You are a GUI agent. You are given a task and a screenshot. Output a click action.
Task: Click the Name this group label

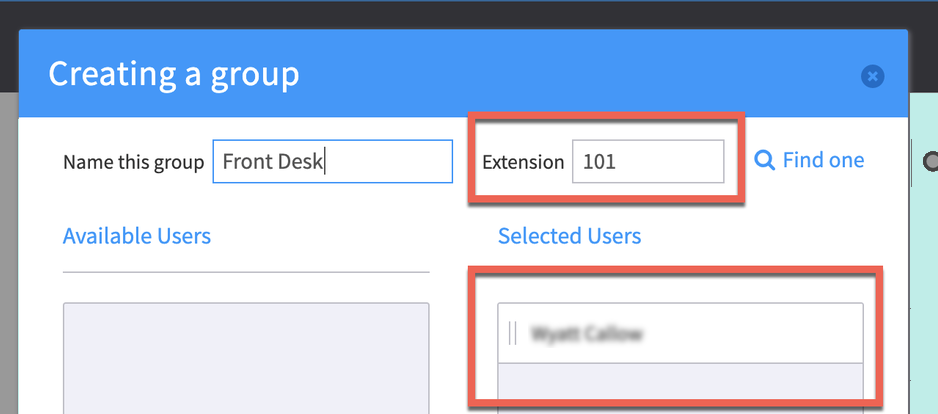pos(133,162)
